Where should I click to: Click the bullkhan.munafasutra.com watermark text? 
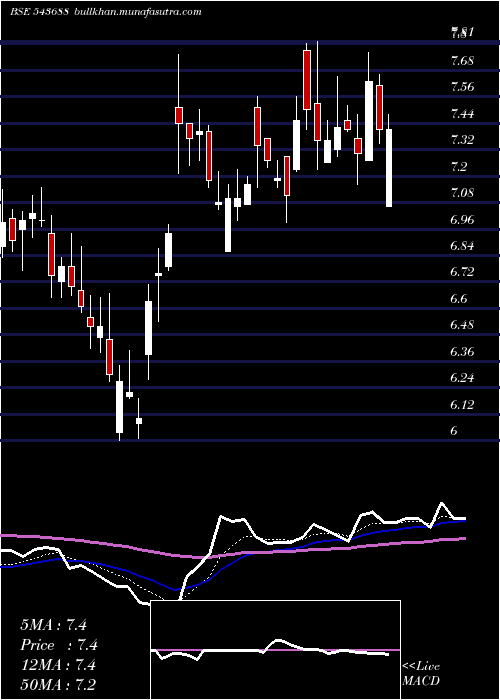137,12
